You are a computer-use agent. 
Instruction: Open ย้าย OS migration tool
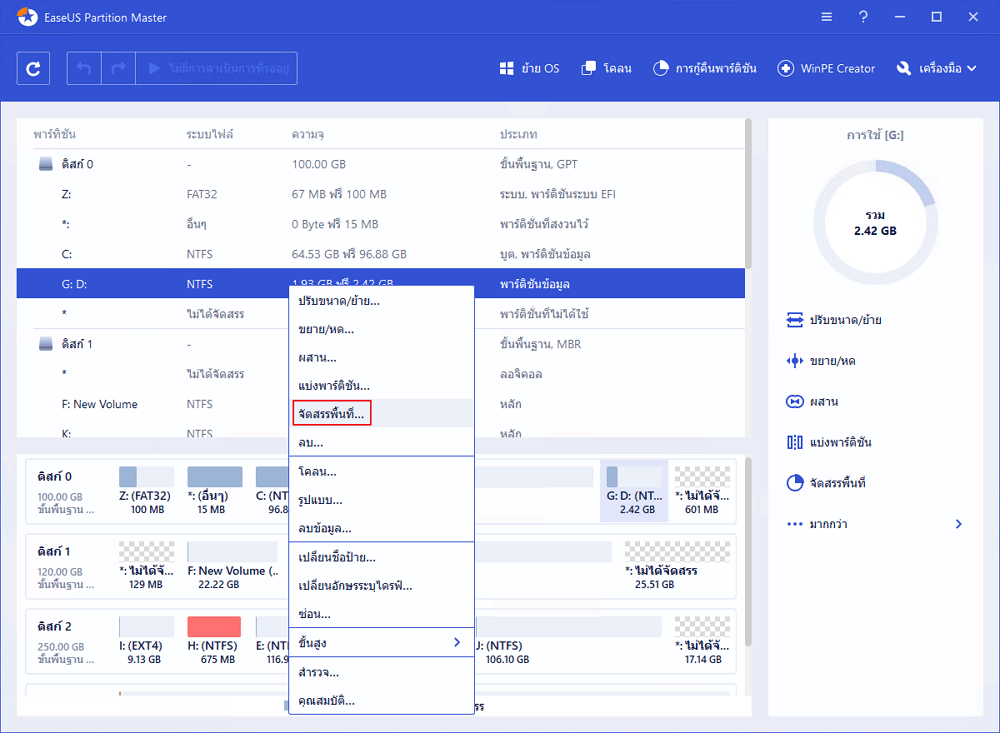(x=529, y=68)
